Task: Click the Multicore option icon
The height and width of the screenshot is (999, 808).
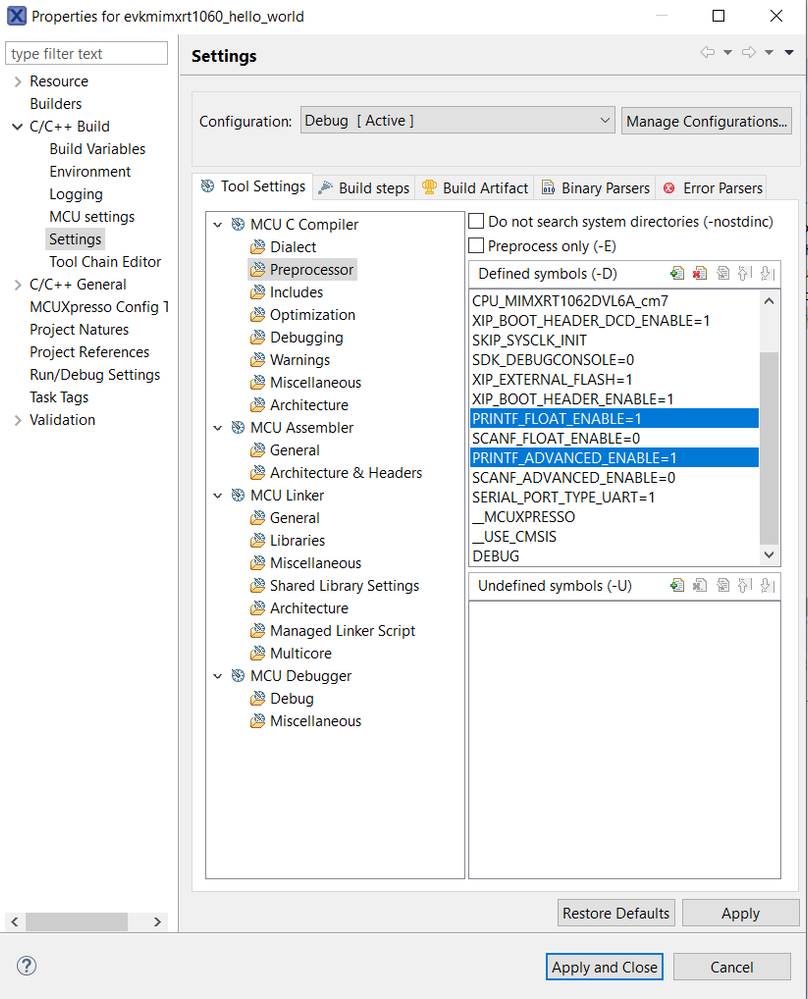Action: coord(257,653)
